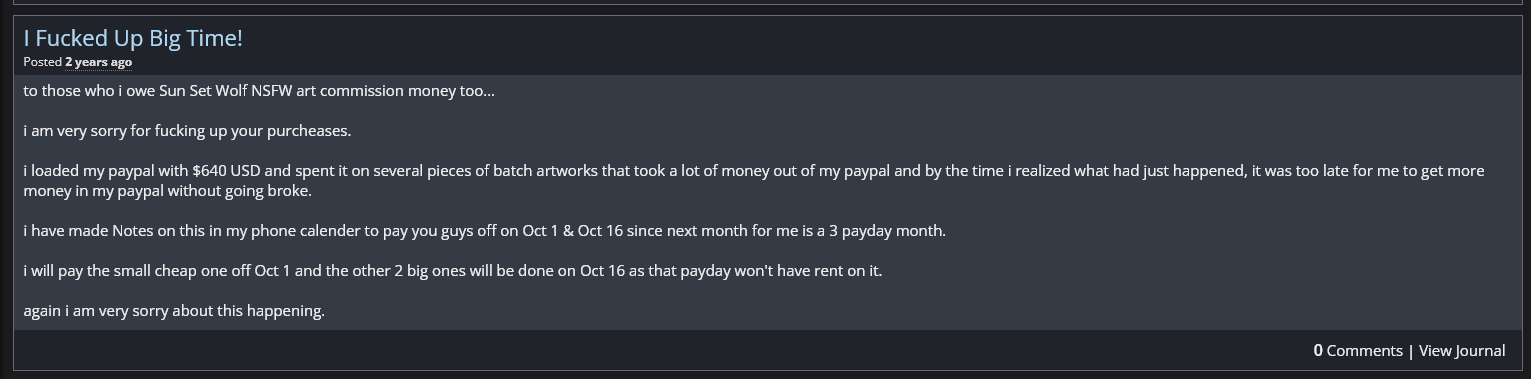This screenshot has height=379, width=1531.
Task: Click the "2 years ago" posted timestamp
Action: (98, 62)
